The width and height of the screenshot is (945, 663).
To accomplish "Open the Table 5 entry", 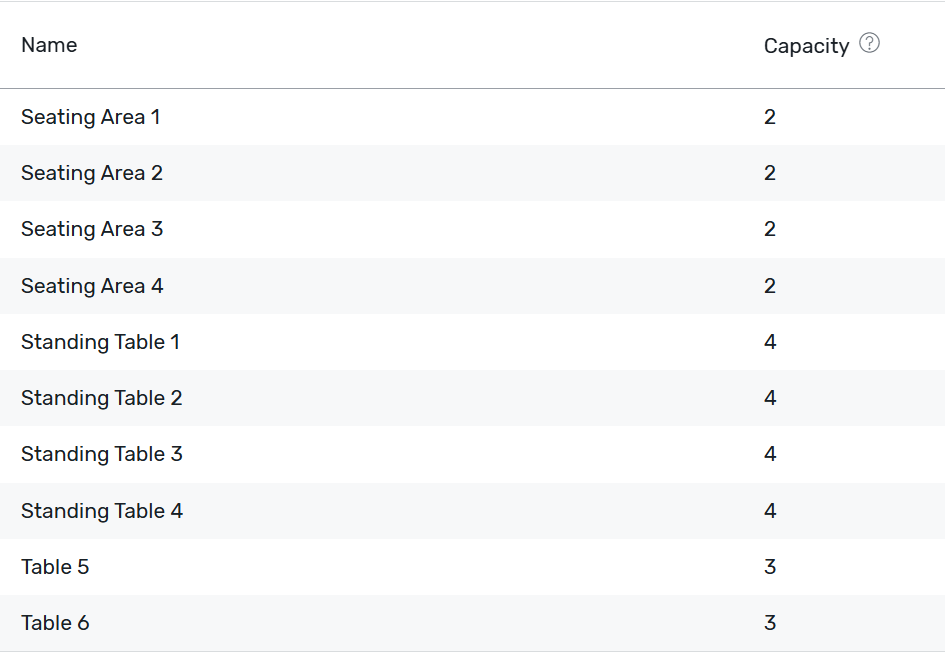I will [472, 567].
